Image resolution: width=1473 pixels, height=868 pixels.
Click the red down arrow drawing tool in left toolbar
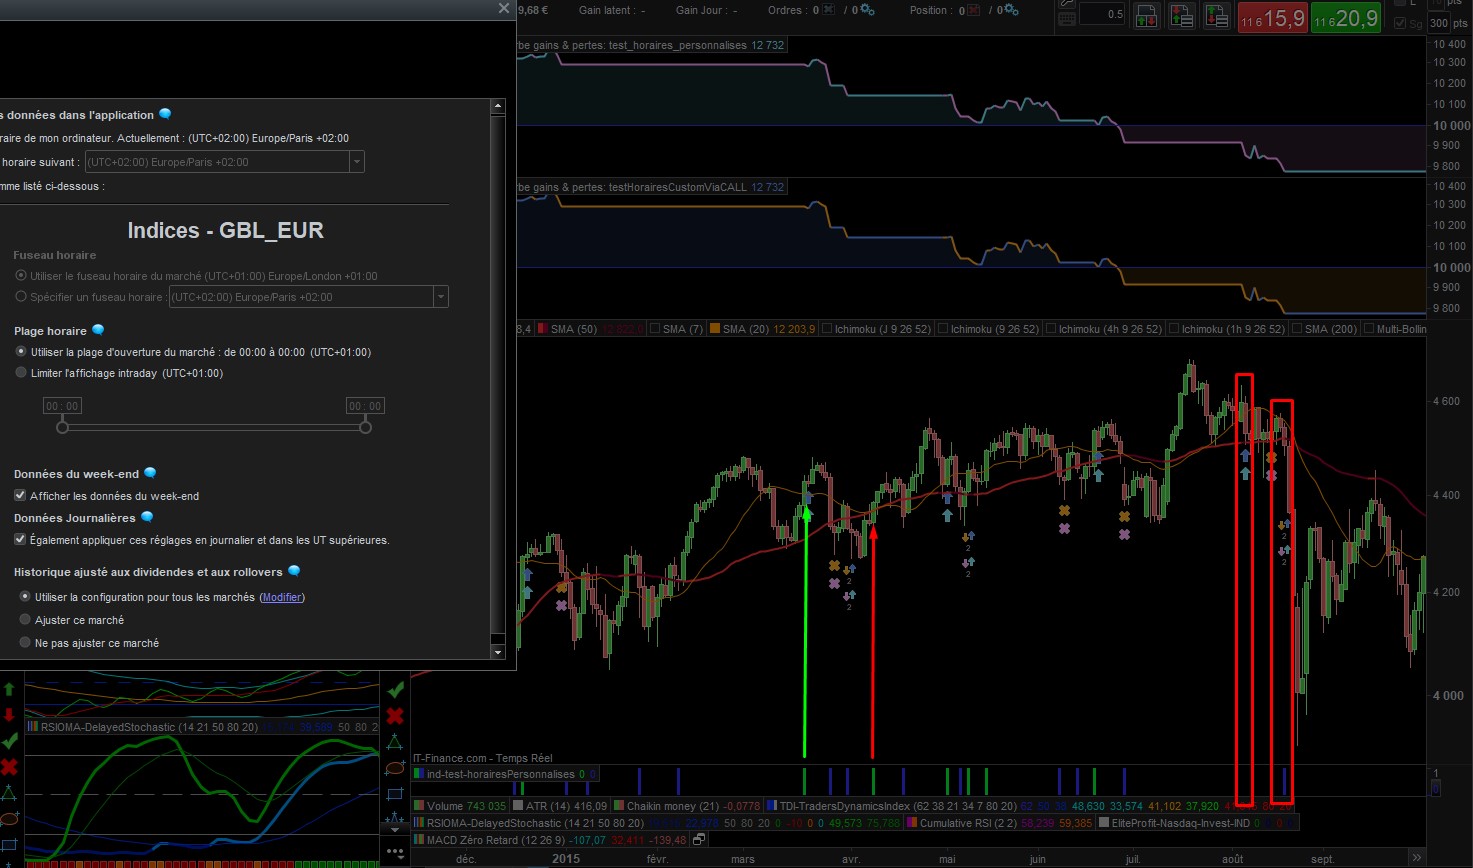9,715
